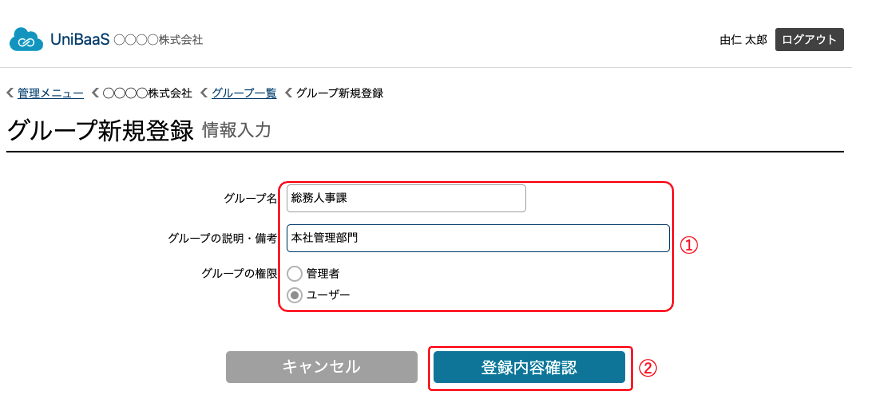
Task: Click the 管理者 radio label text
Action: click(322, 273)
